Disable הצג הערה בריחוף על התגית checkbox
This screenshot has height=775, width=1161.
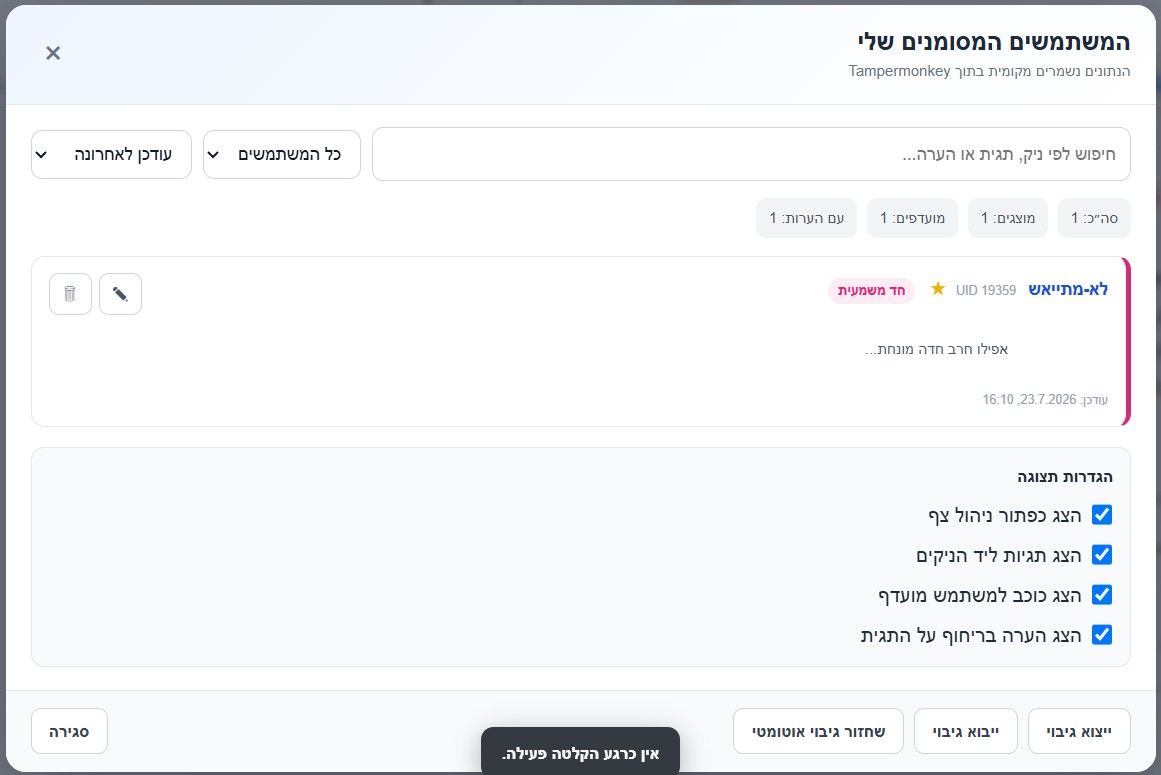pos(1102,634)
